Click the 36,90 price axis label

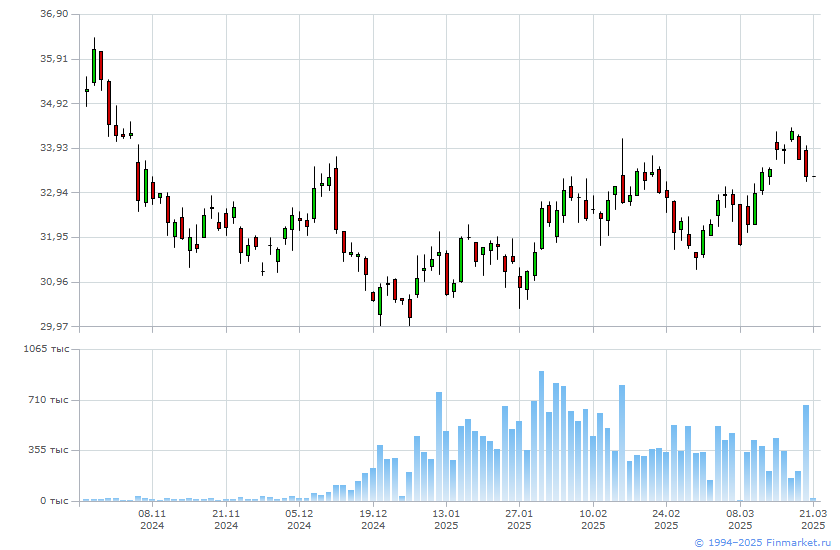click(x=54, y=14)
